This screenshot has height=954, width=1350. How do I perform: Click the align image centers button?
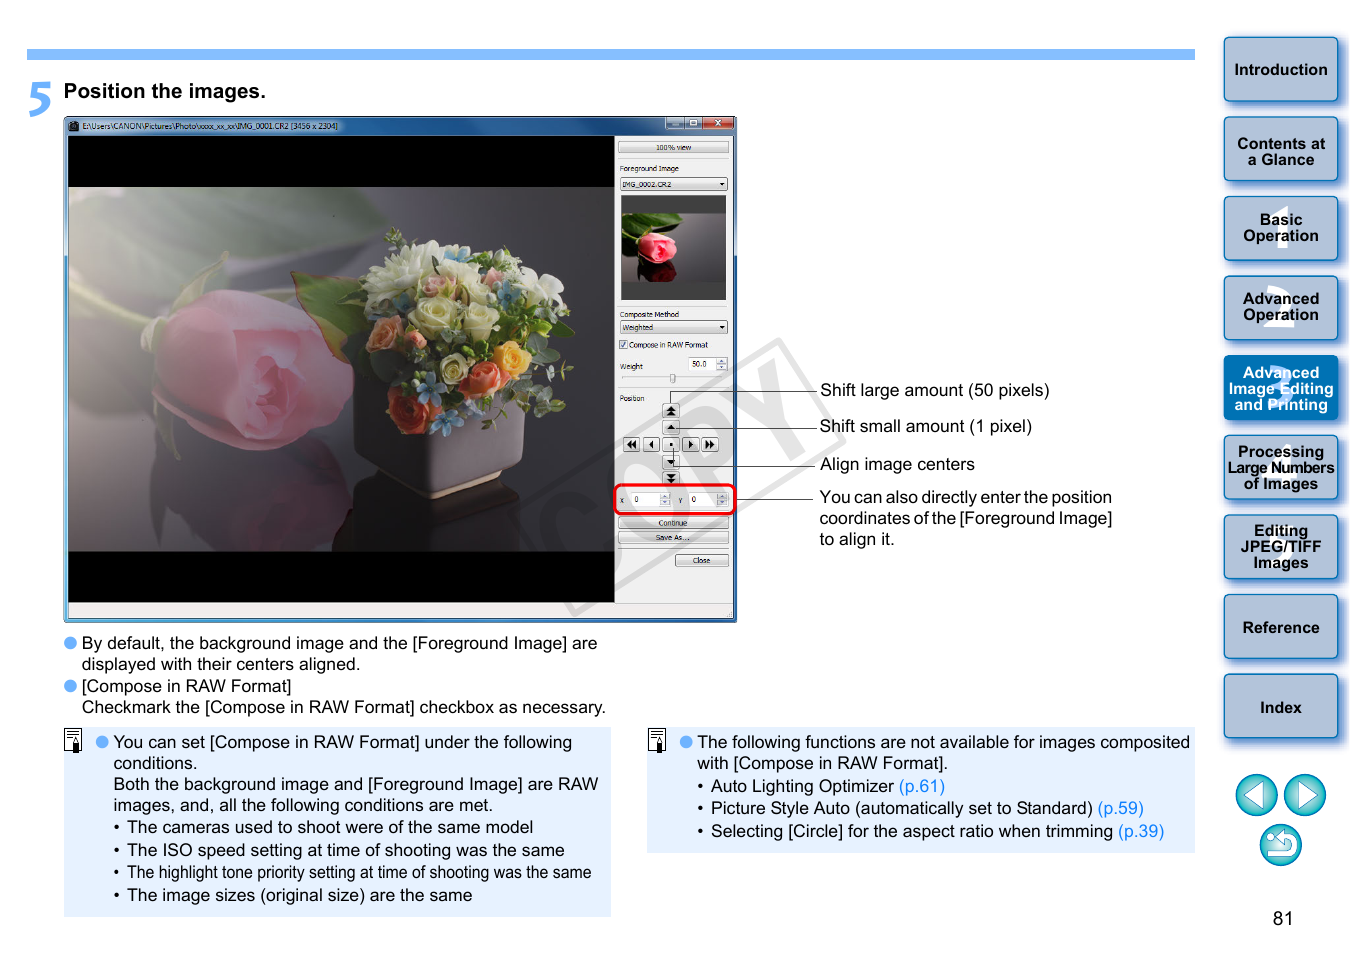[x=671, y=445]
